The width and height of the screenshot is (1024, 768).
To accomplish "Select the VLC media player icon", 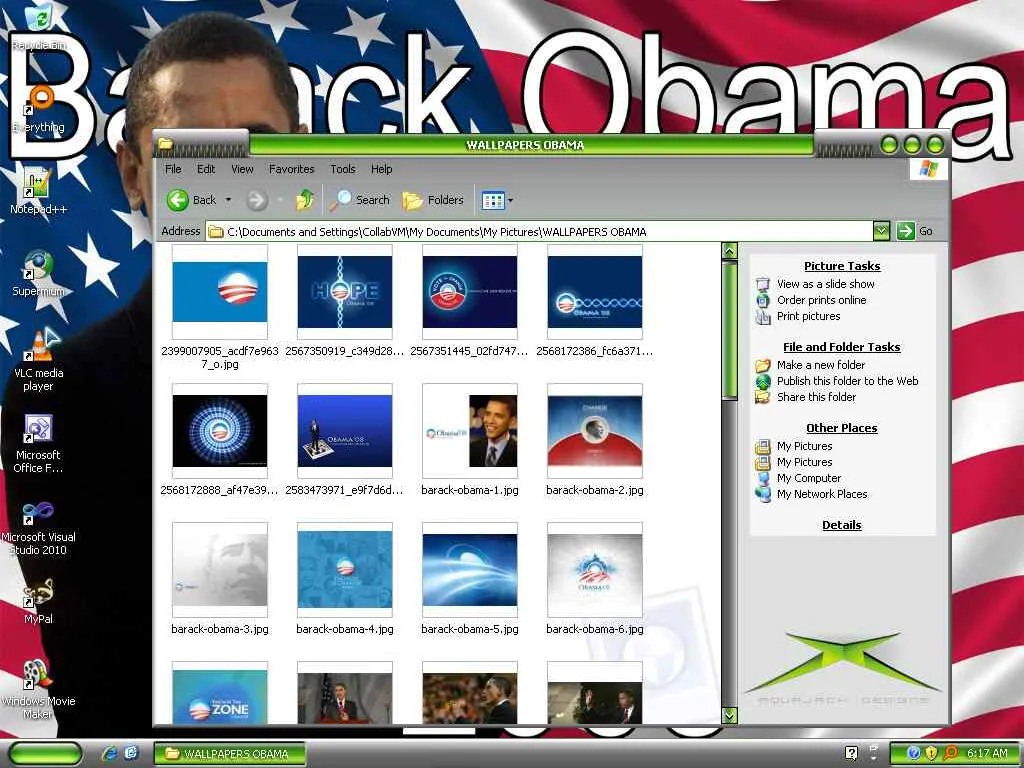I will (39, 360).
